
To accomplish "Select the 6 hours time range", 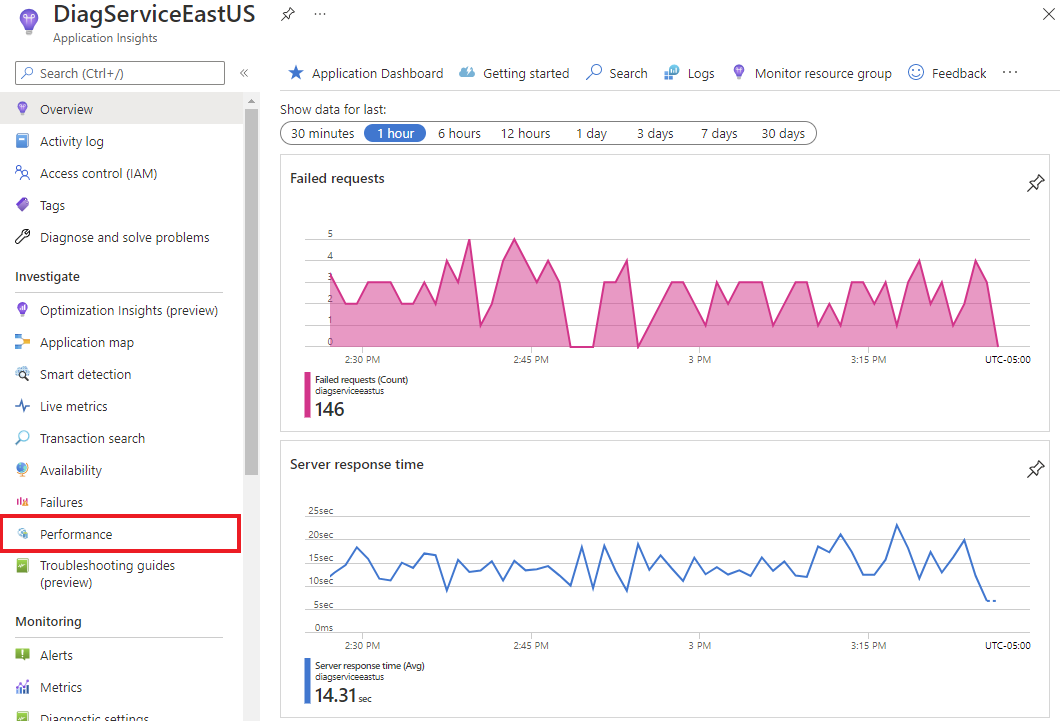I will [x=459, y=133].
